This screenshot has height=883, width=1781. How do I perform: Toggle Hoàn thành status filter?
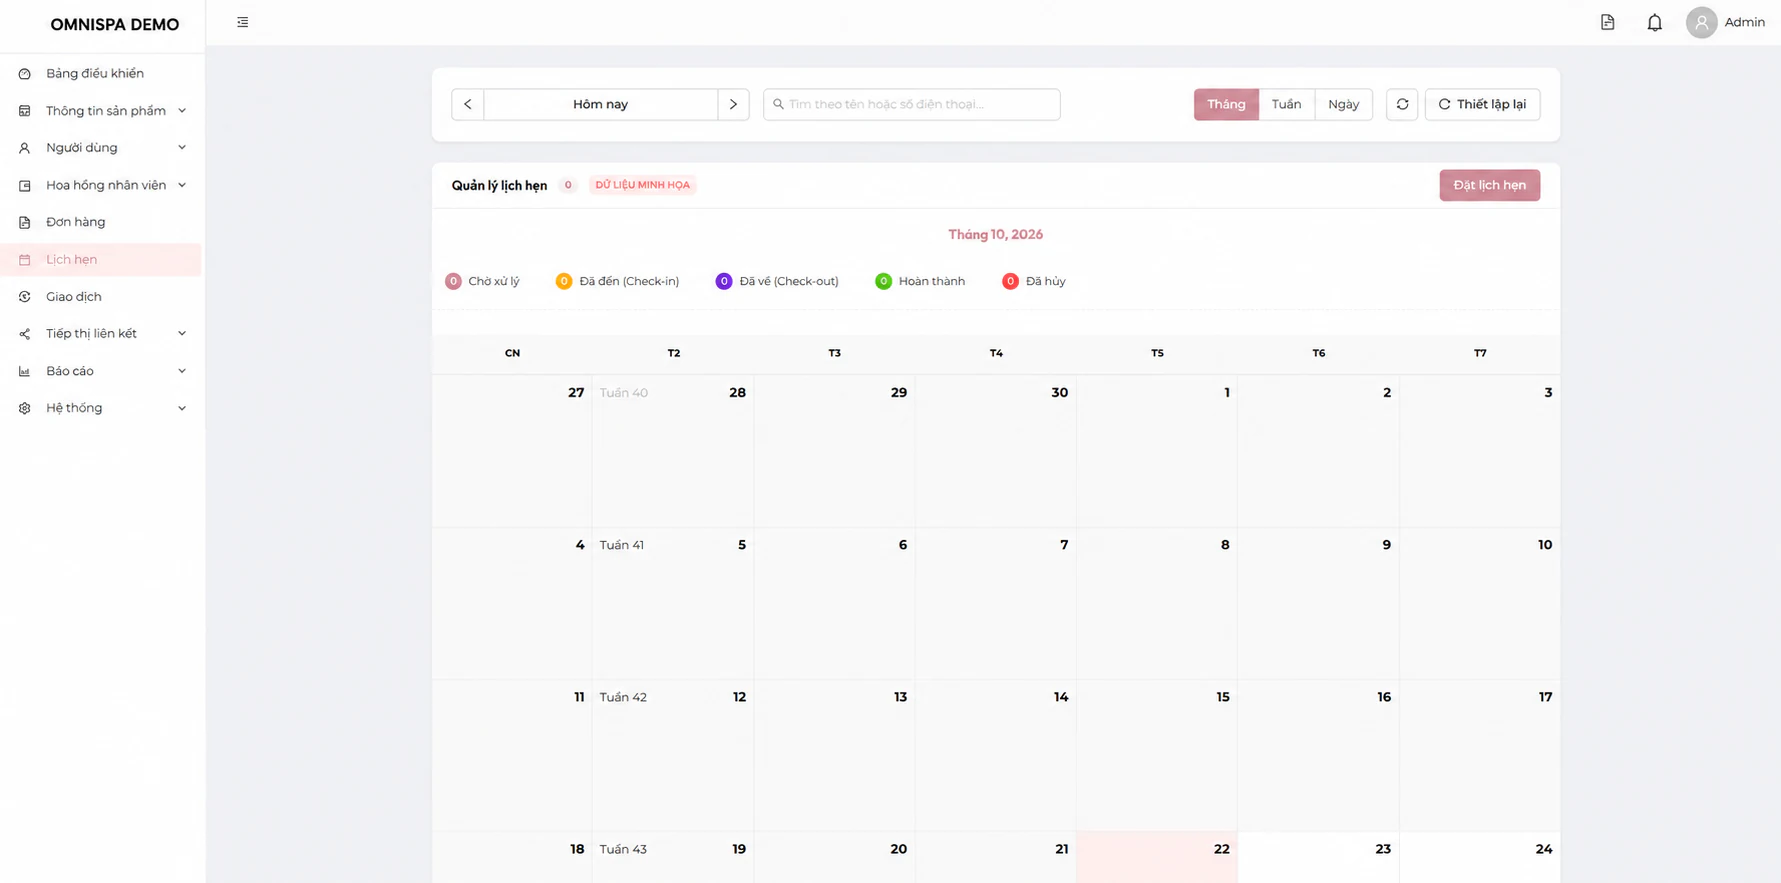(x=920, y=281)
